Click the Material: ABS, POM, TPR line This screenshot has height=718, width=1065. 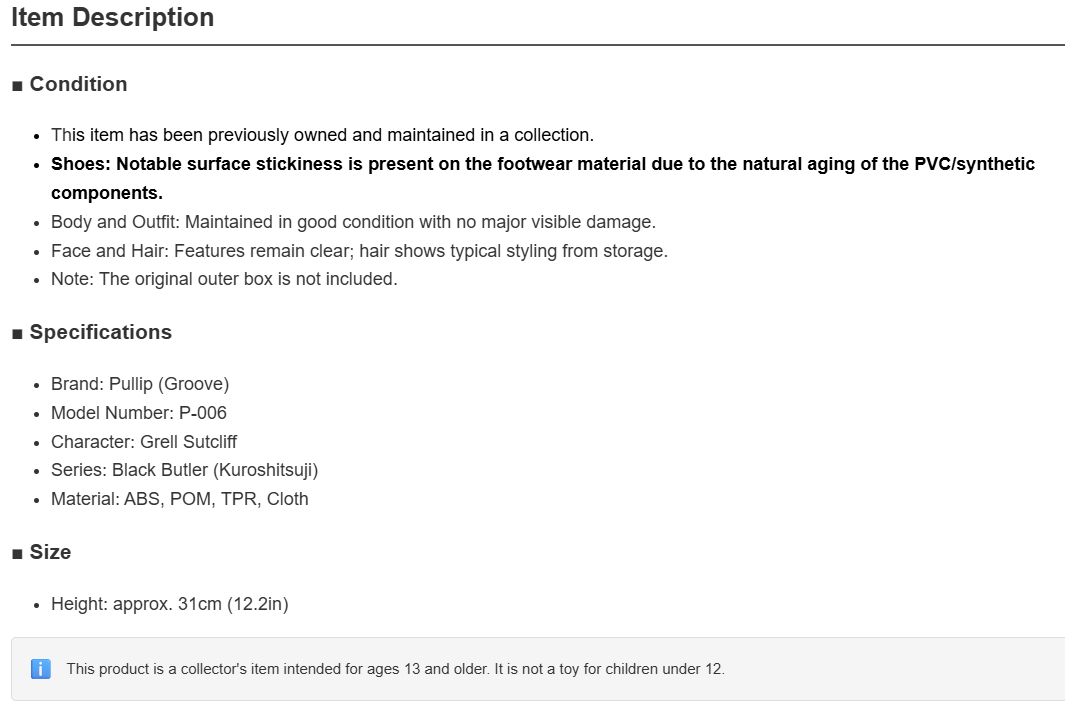click(180, 499)
